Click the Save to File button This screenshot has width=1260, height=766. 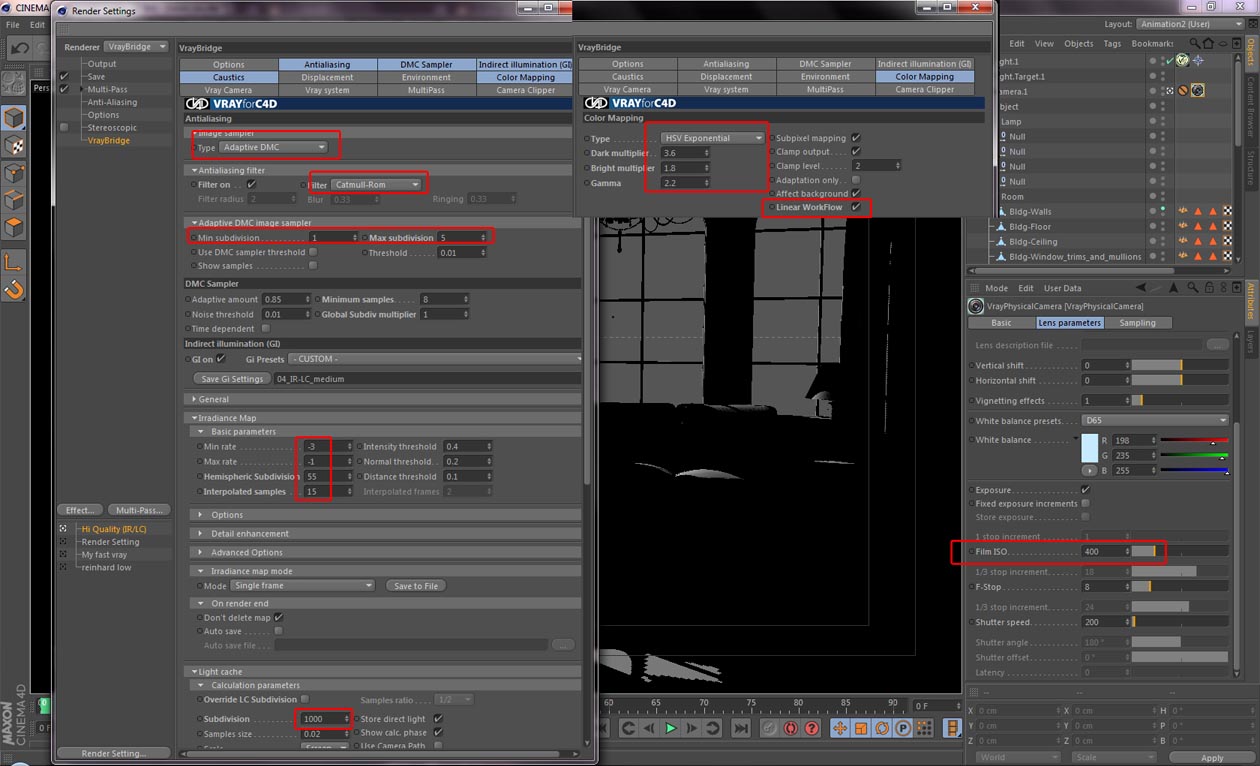coord(416,586)
